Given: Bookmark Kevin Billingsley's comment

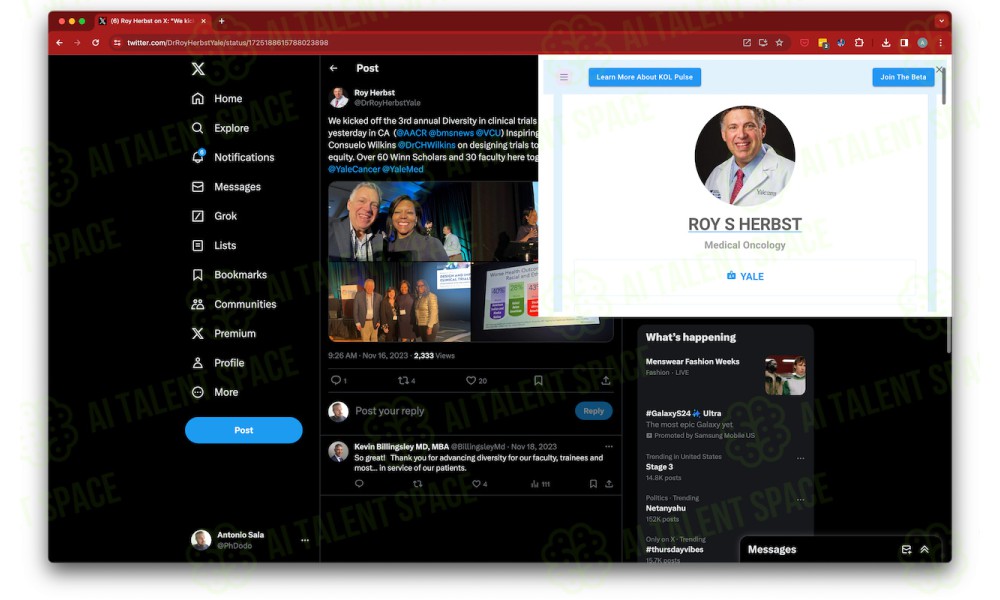Looking at the screenshot, I should pos(593,484).
